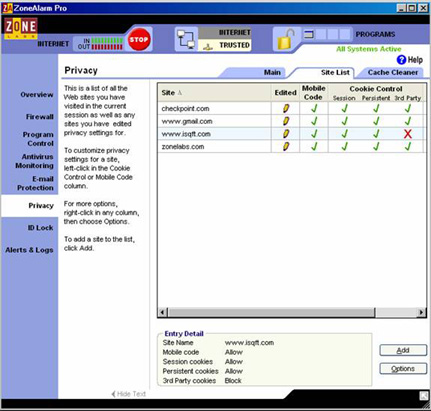Click the scrollbar right arrow of site list
This screenshot has height=411, width=431.
click(421, 312)
